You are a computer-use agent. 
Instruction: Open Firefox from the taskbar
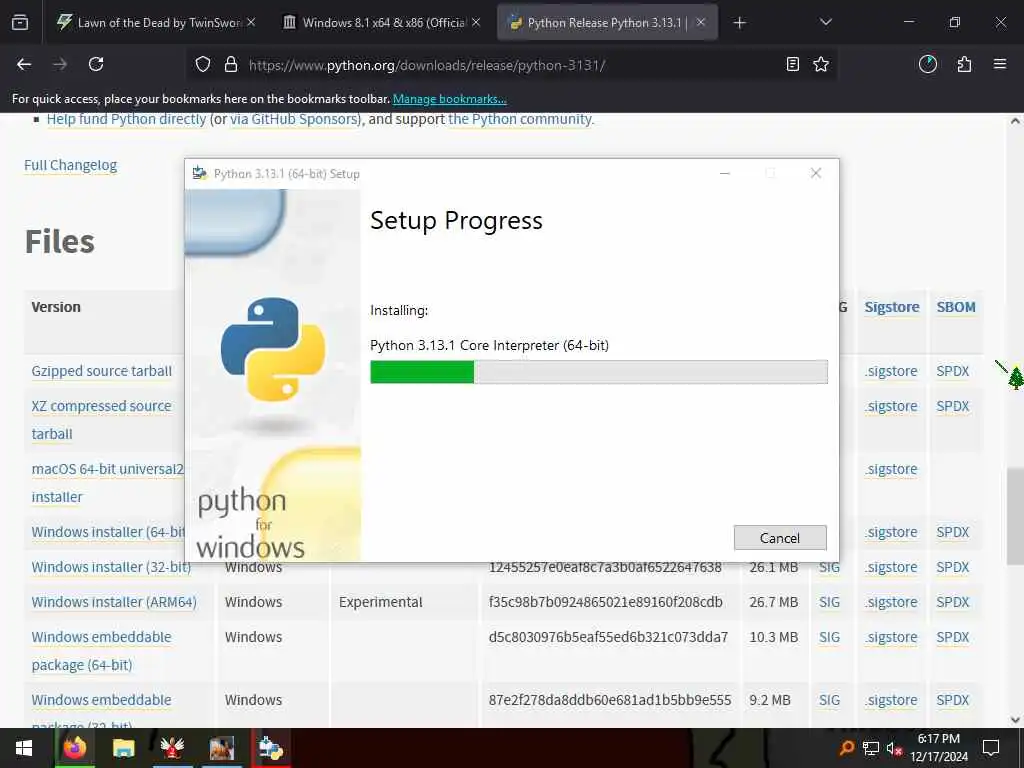[74, 748]
